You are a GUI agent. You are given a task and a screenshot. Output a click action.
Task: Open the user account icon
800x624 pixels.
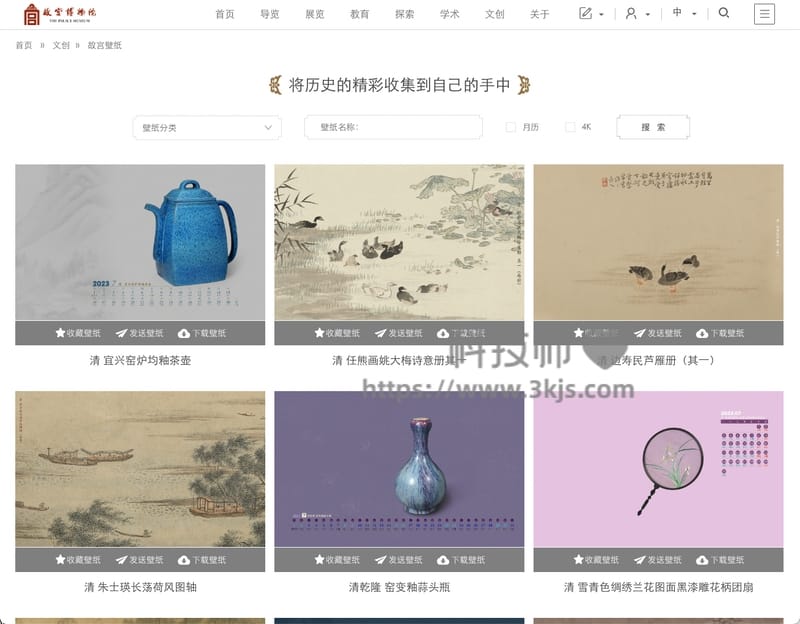[631, 13]
